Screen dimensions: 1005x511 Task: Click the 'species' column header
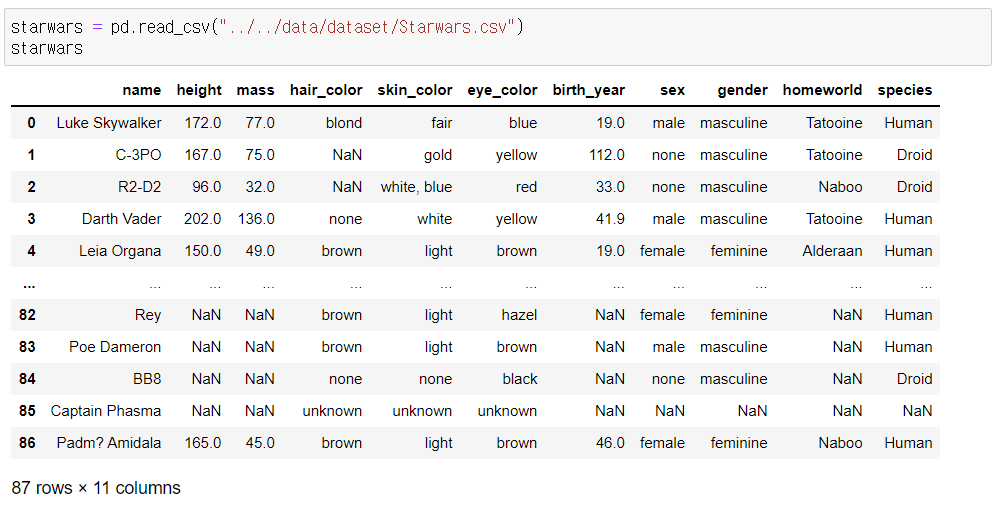coord(904,90)
